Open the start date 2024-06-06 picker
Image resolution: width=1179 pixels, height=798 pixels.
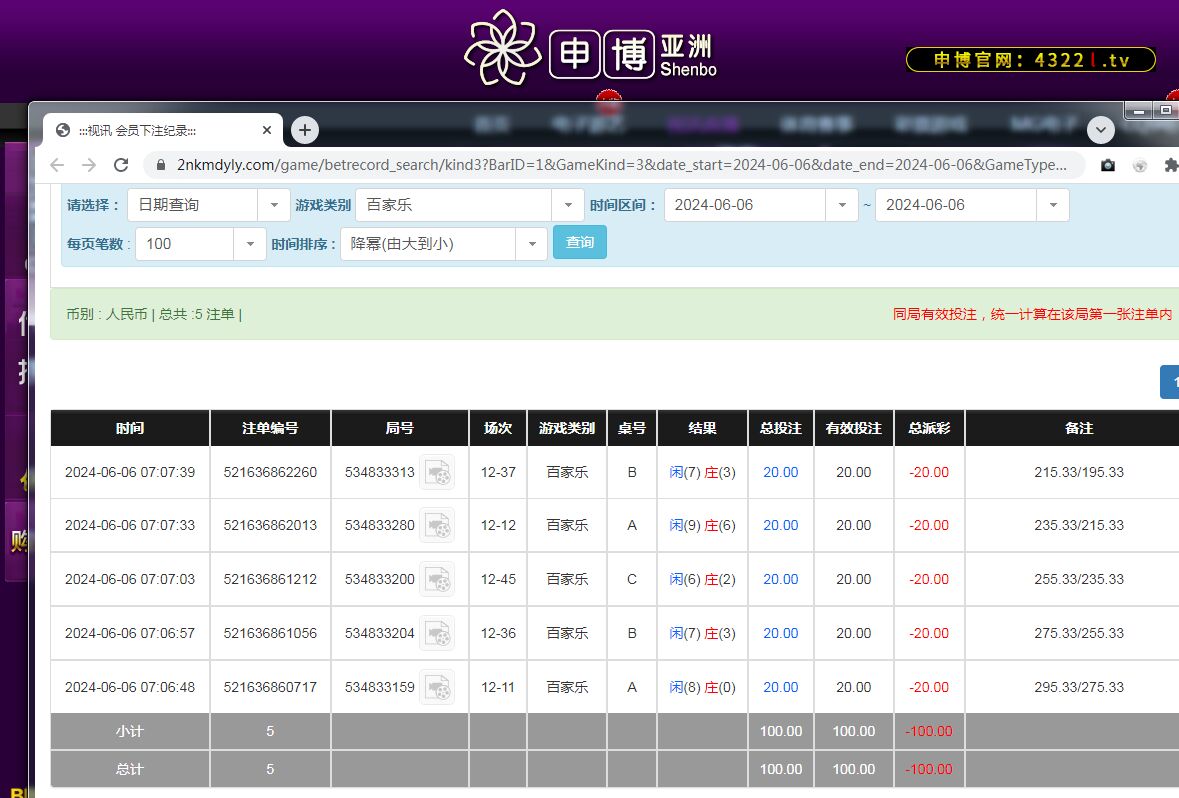[x=760, y=205]
